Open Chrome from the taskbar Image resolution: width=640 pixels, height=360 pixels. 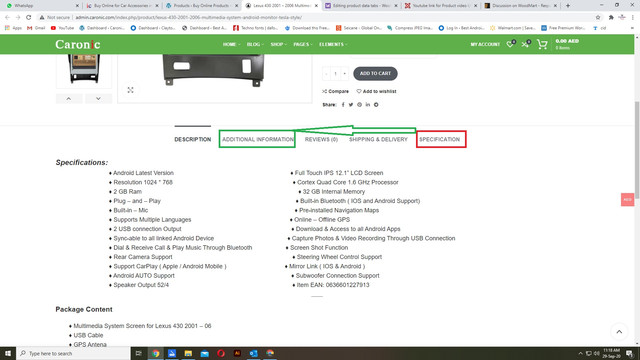[156, 353]
